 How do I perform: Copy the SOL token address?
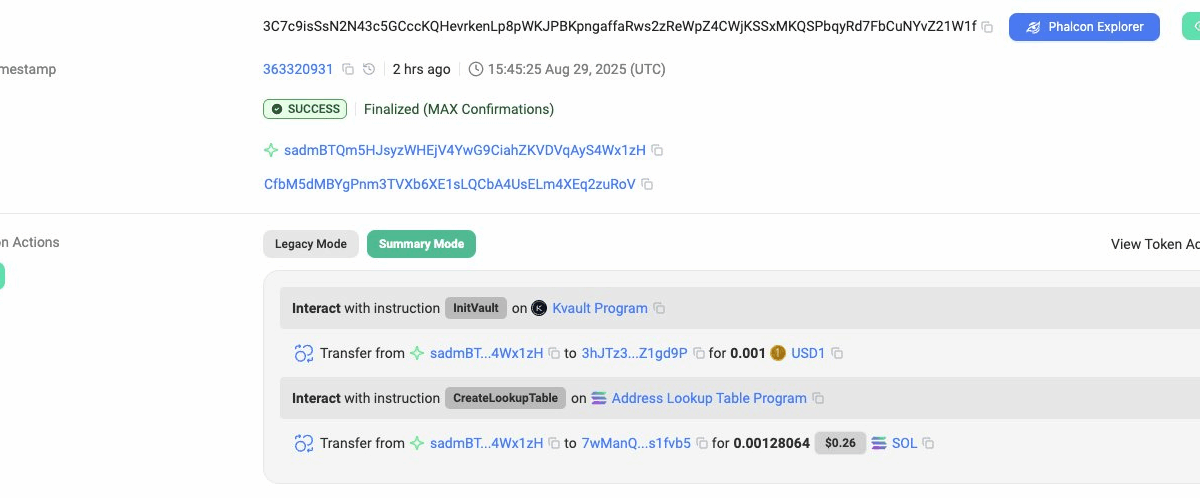pos(928,443)
